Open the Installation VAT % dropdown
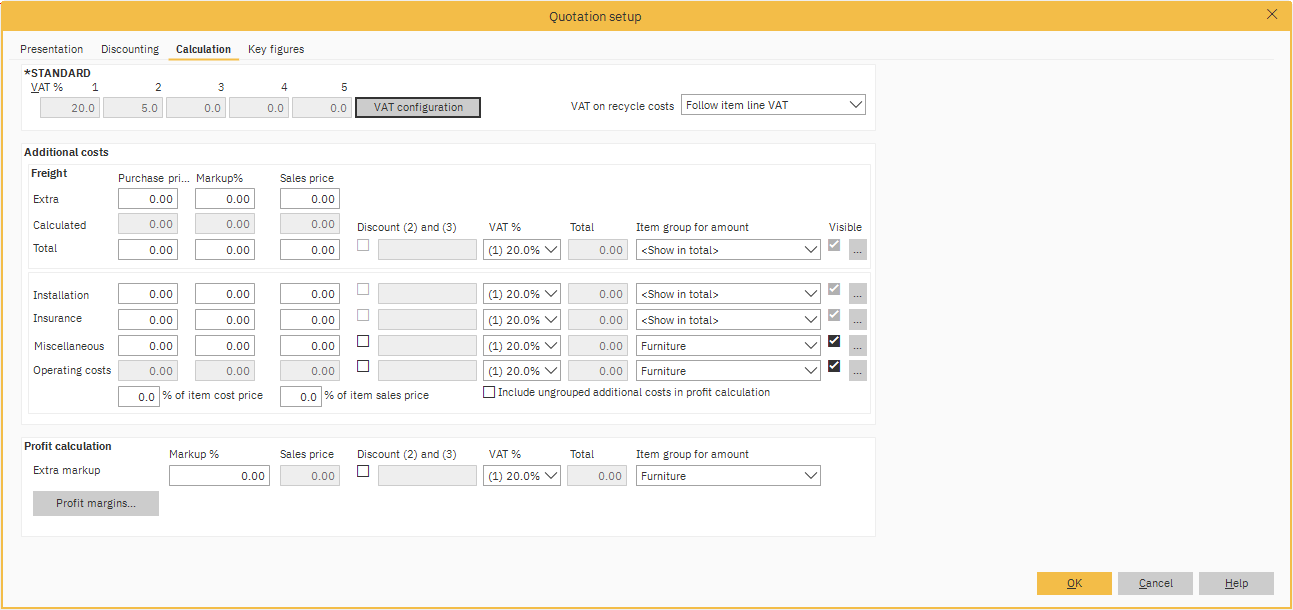The image size is (1293, 610). 521,294
